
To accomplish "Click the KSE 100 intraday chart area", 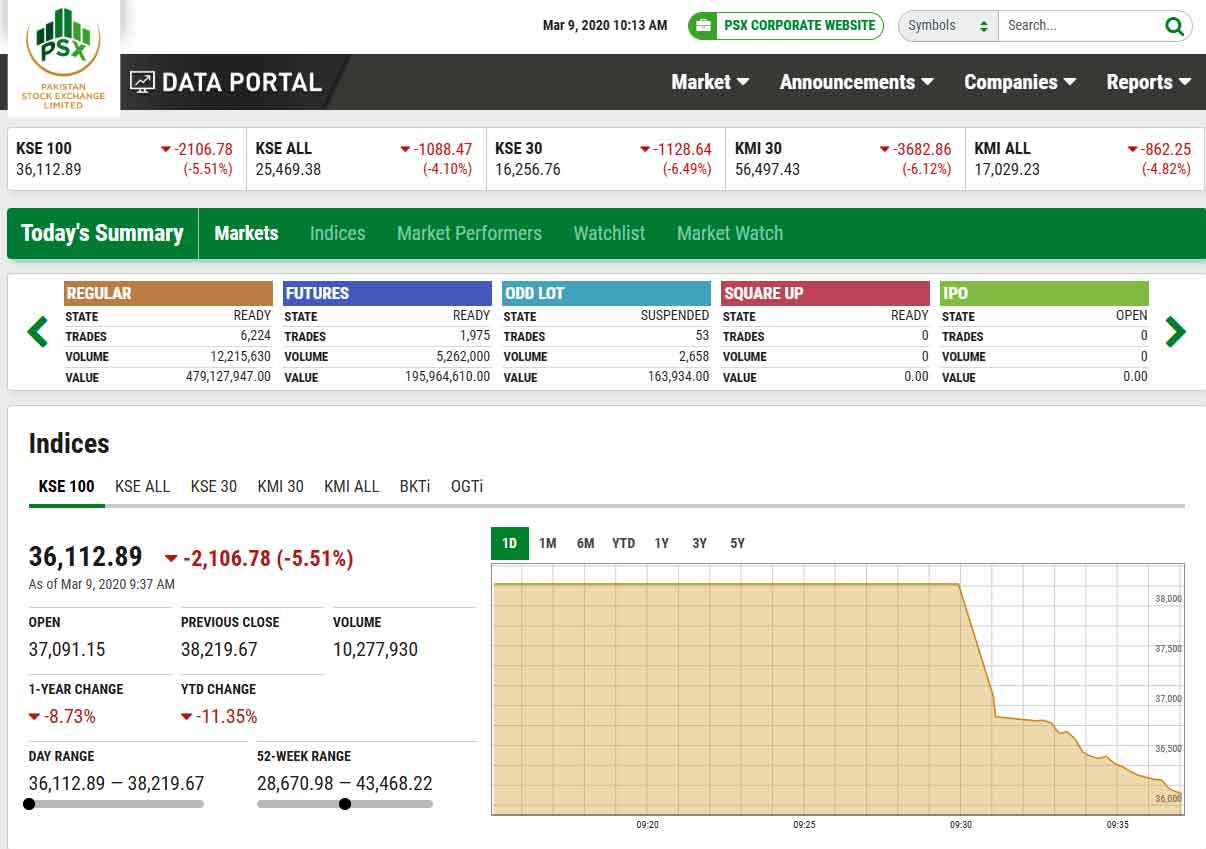I will click(x=837, y=689).
